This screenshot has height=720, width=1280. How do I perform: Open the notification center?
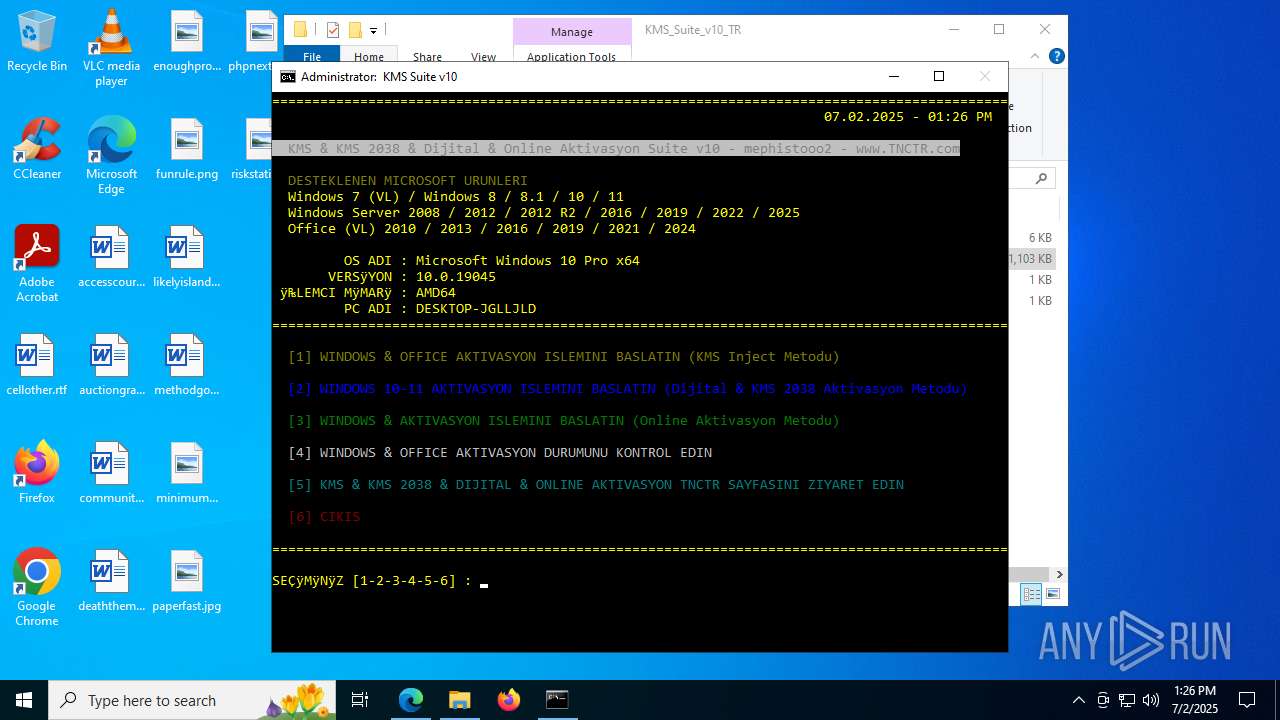[x=1247, y=700]
